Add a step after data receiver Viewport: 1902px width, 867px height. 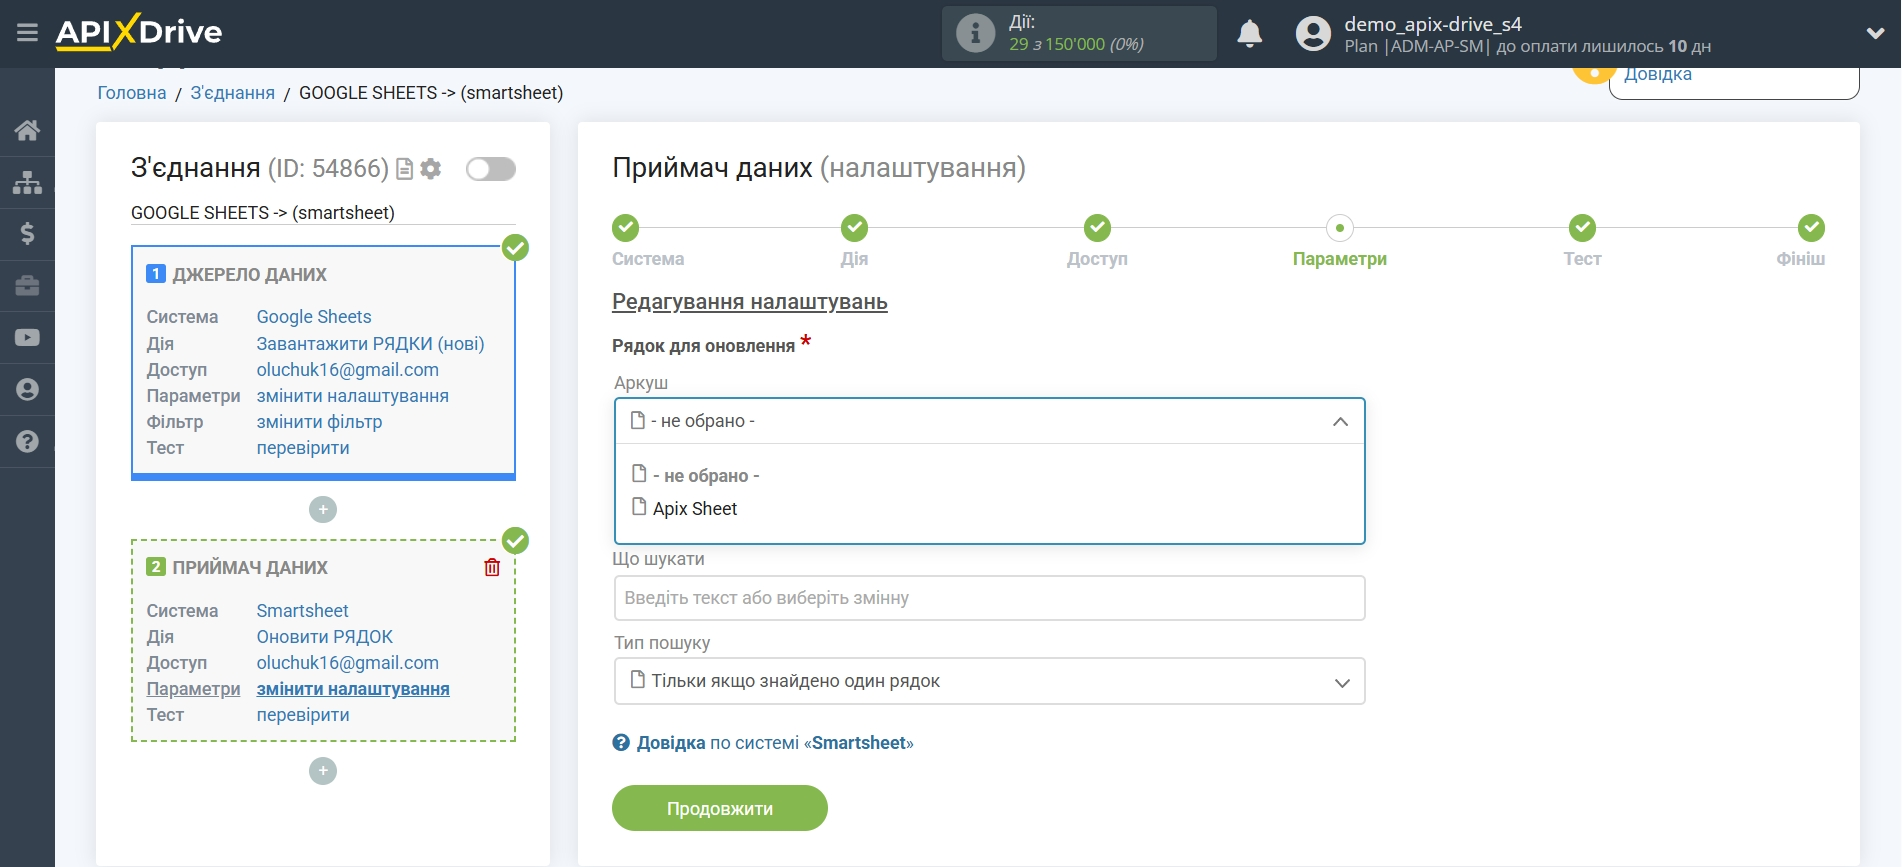tap(323, 771)
